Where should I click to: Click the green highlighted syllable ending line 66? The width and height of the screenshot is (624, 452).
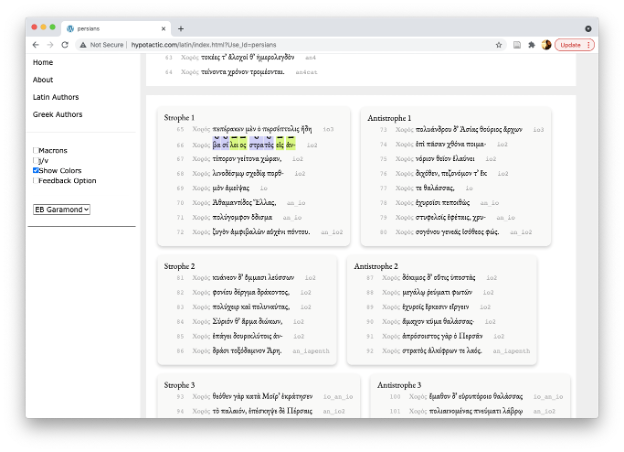[x=291, y=145]
